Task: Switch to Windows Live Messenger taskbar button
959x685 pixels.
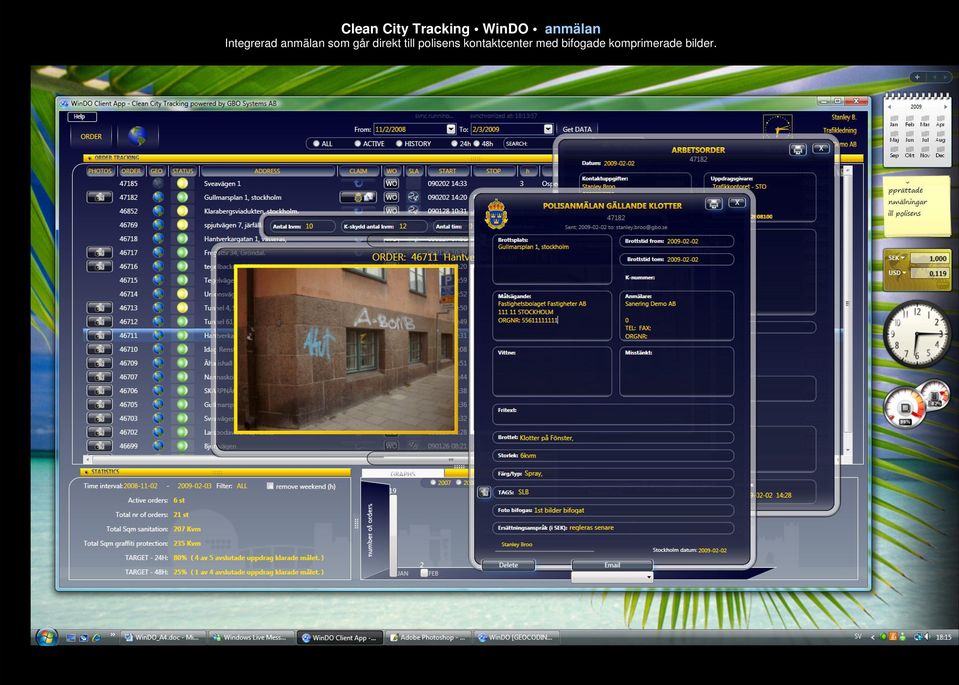Action: point(251,637)
